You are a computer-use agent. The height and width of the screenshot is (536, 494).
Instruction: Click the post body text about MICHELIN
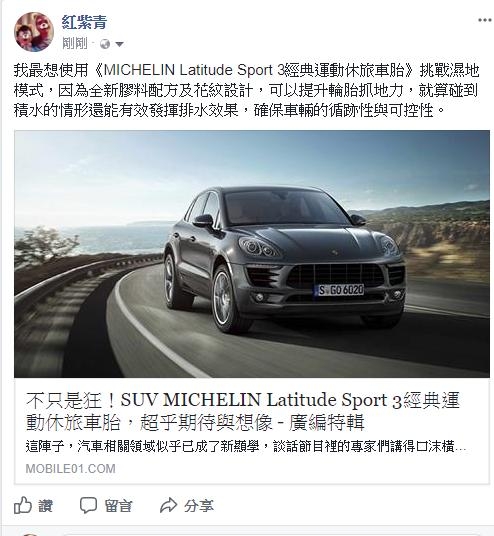pos(246,90)
